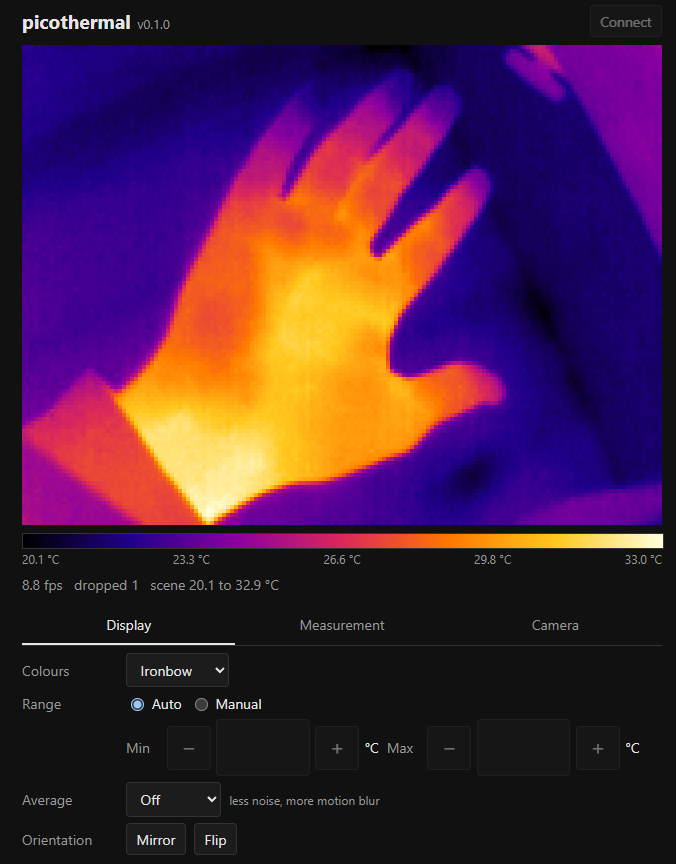Click the Range setting label
676x864 pixels.
tap(41, 704)
